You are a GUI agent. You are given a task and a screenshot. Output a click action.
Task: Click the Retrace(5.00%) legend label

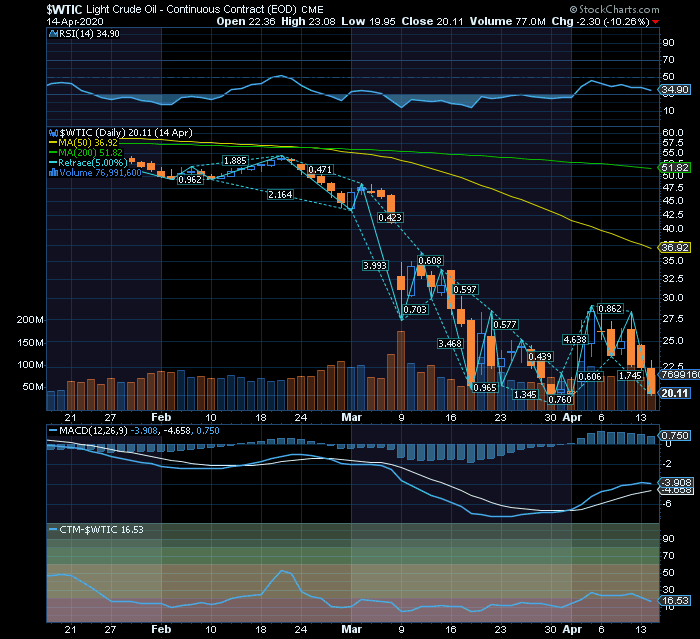(x=93, y=163)
